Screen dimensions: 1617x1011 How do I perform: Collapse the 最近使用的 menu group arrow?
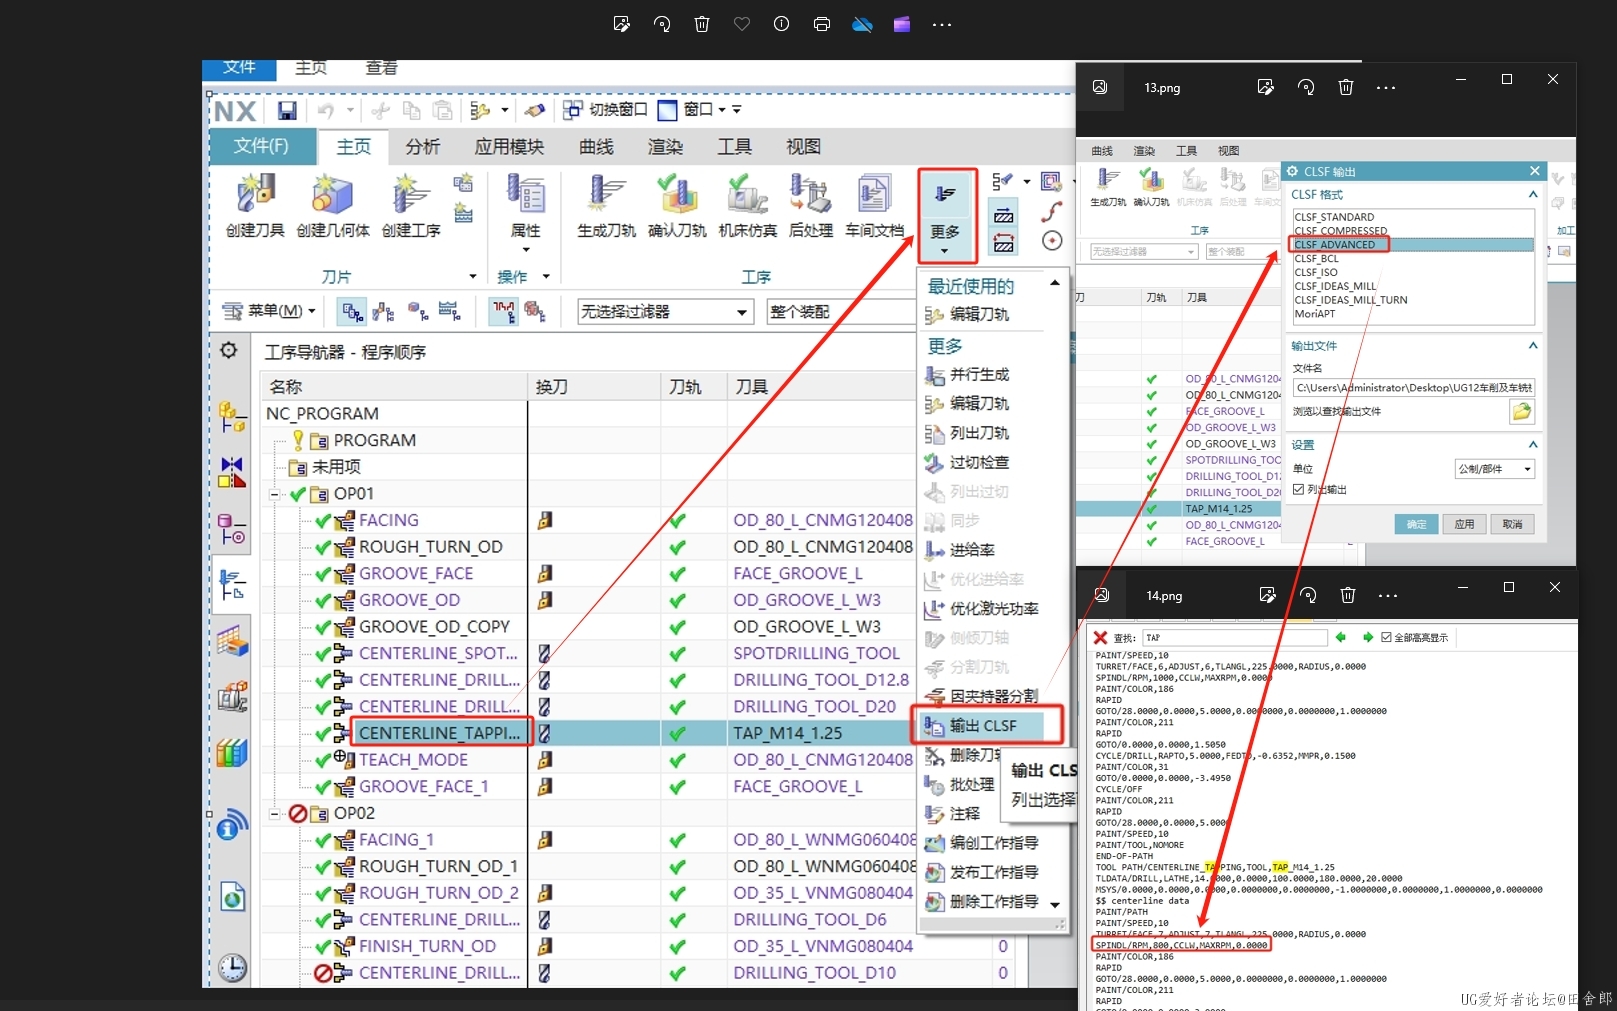click(x=1054, y=284)
